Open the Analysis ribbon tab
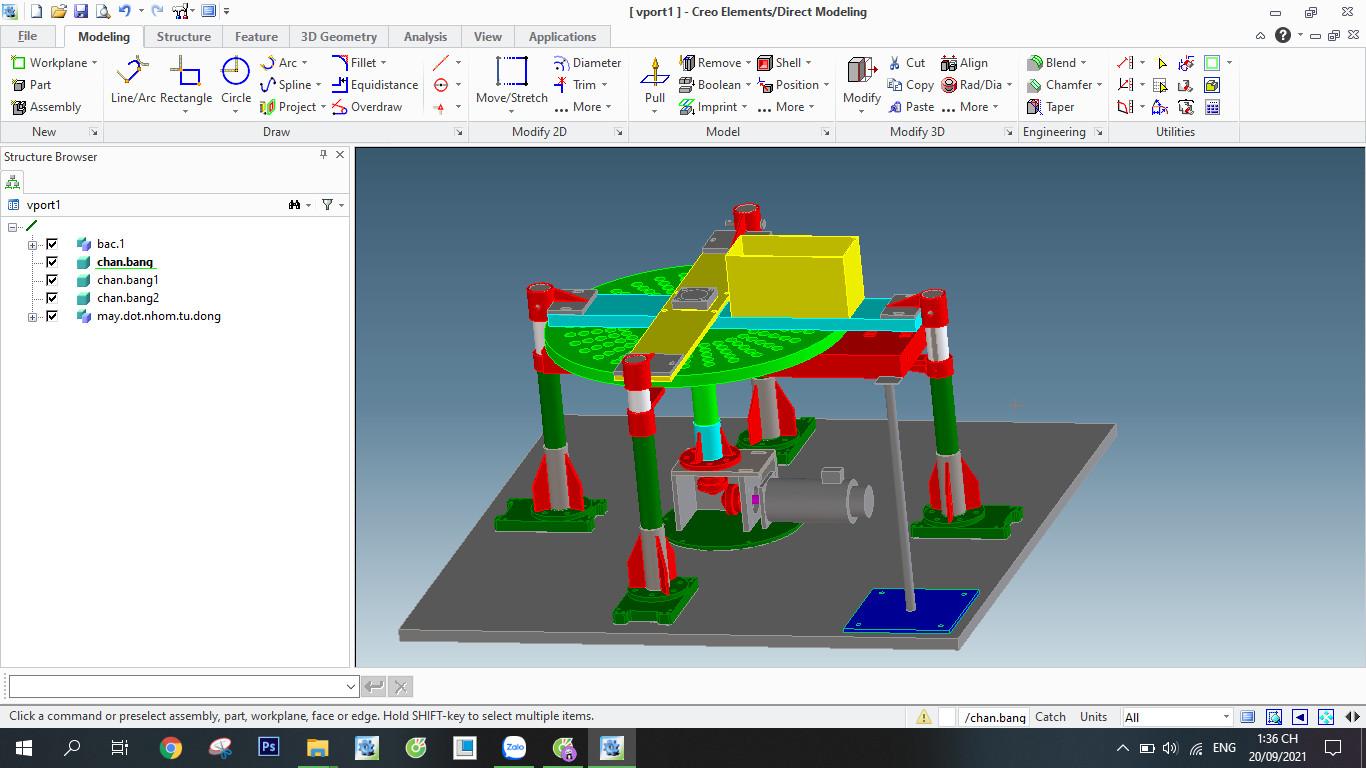 point(425,37)
